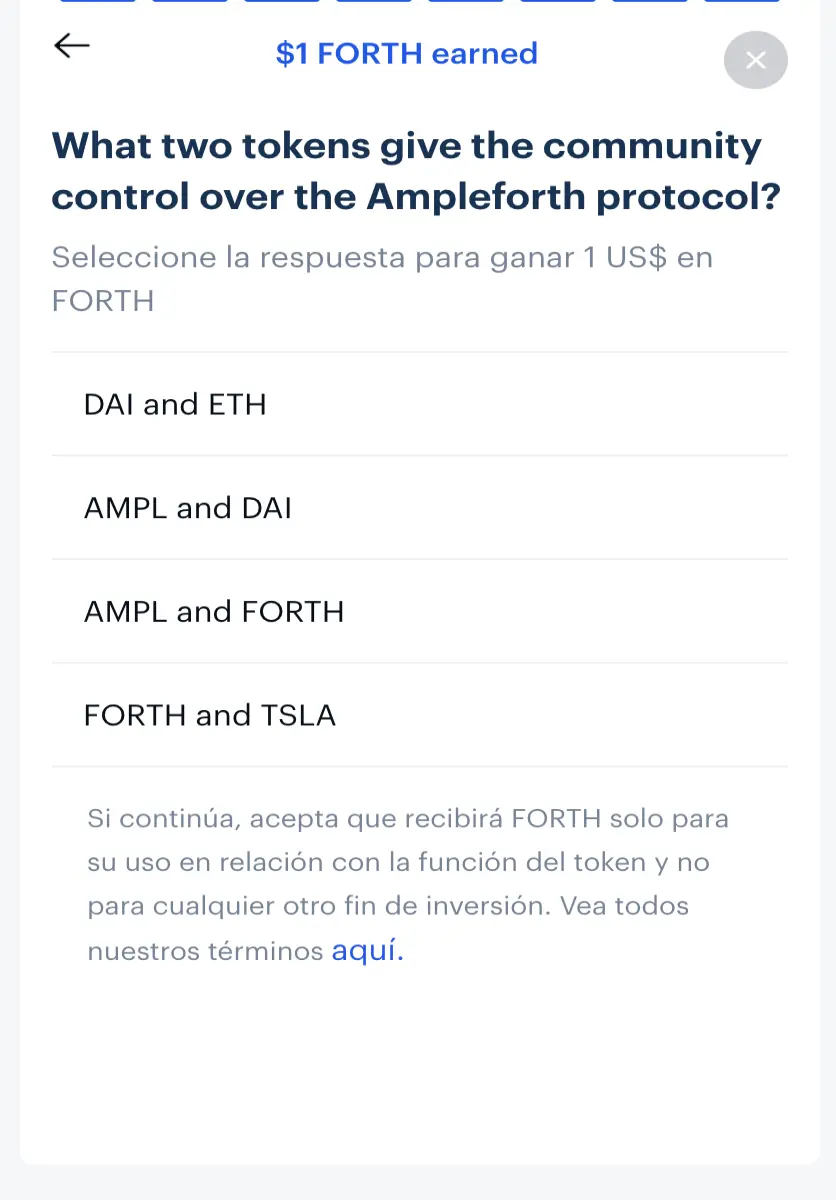This screenshot has height=1200, width=836.
Task: Open the terms via the aquí link
Action: (x=367, y=950)
